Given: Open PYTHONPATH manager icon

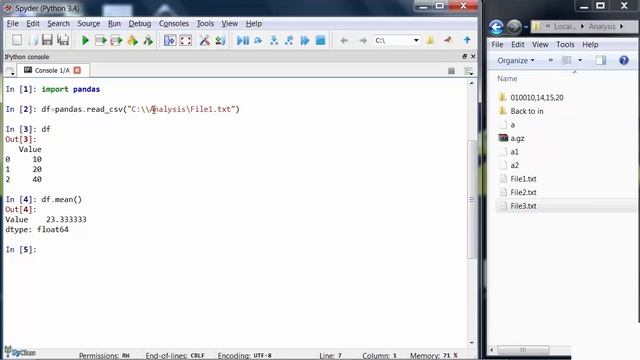Looking at the screenshot, I should pos(220,40).
